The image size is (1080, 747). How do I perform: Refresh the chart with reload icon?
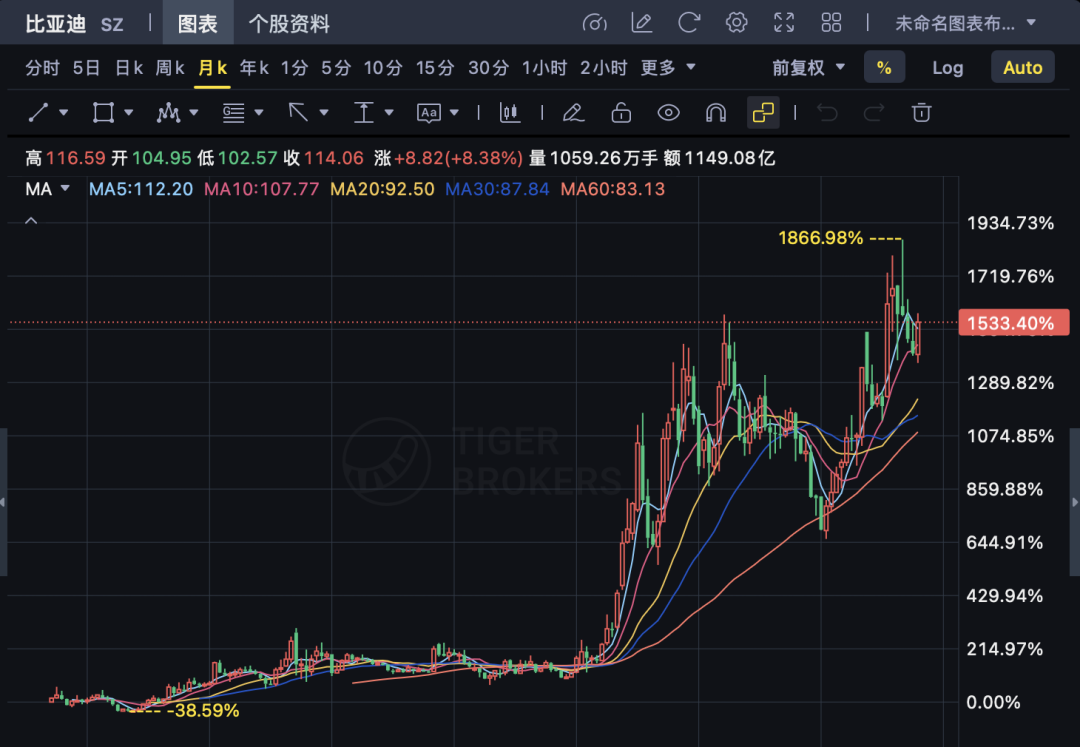(x=689, y=23)
